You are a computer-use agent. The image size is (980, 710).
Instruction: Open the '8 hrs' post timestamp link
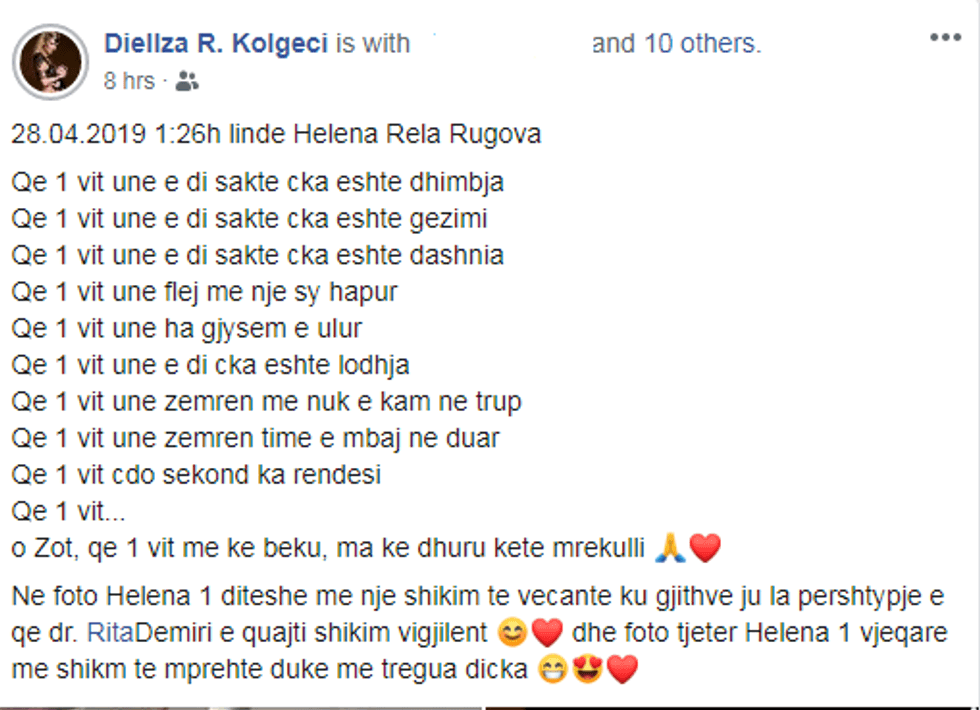[x=129, y=81]
